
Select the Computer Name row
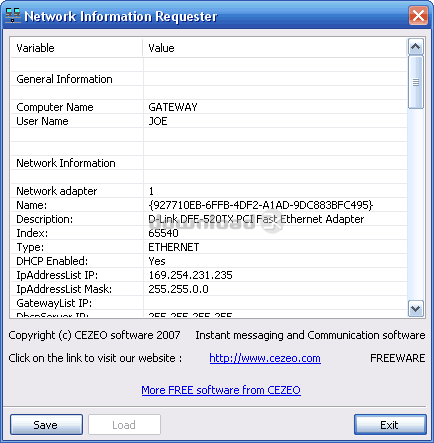coord(209,107)
